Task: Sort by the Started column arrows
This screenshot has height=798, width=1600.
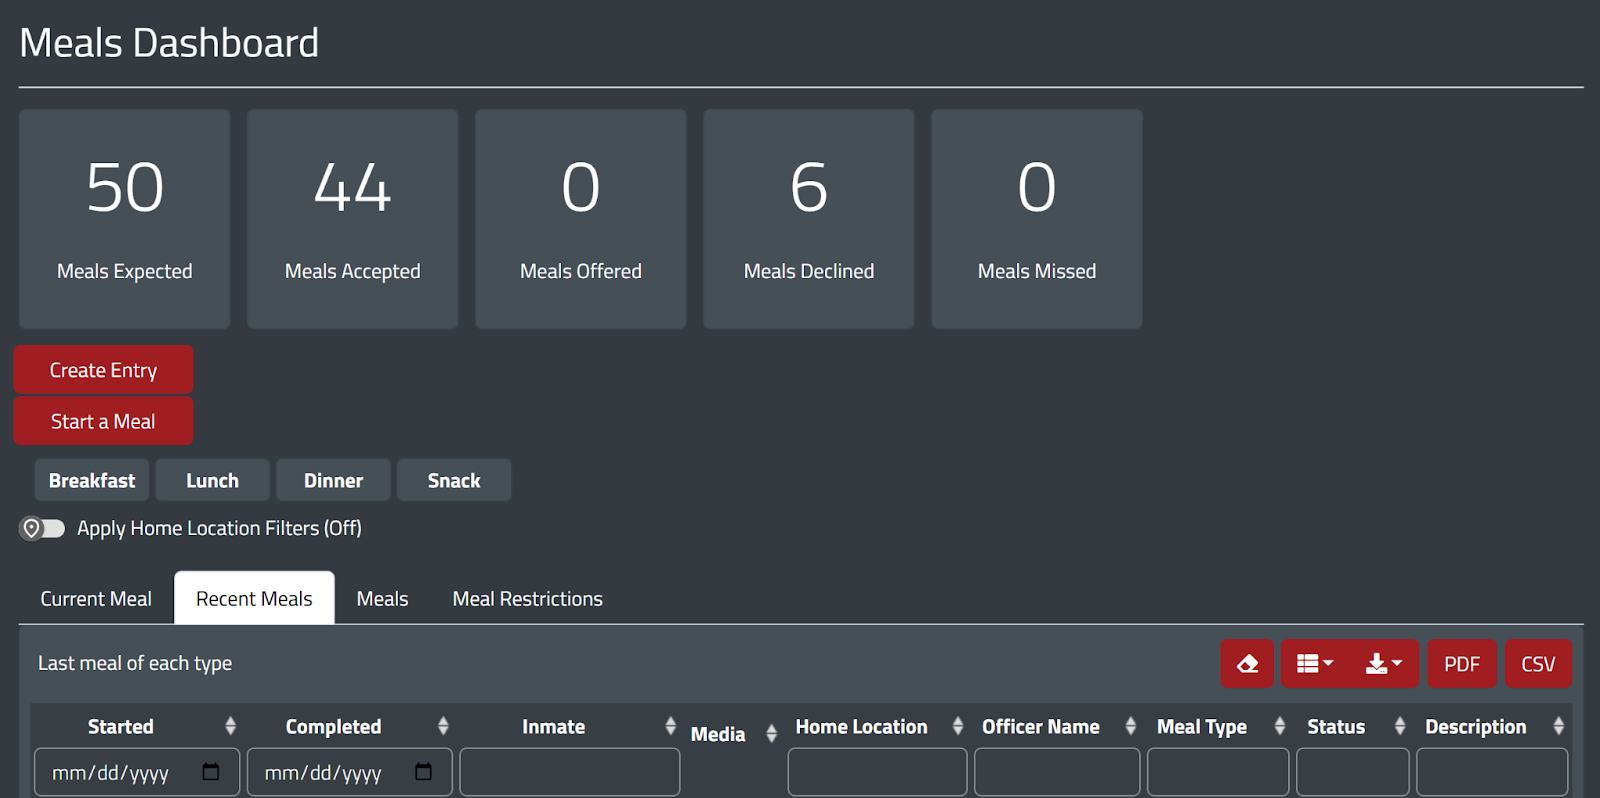Action: (x=230, y=726)
